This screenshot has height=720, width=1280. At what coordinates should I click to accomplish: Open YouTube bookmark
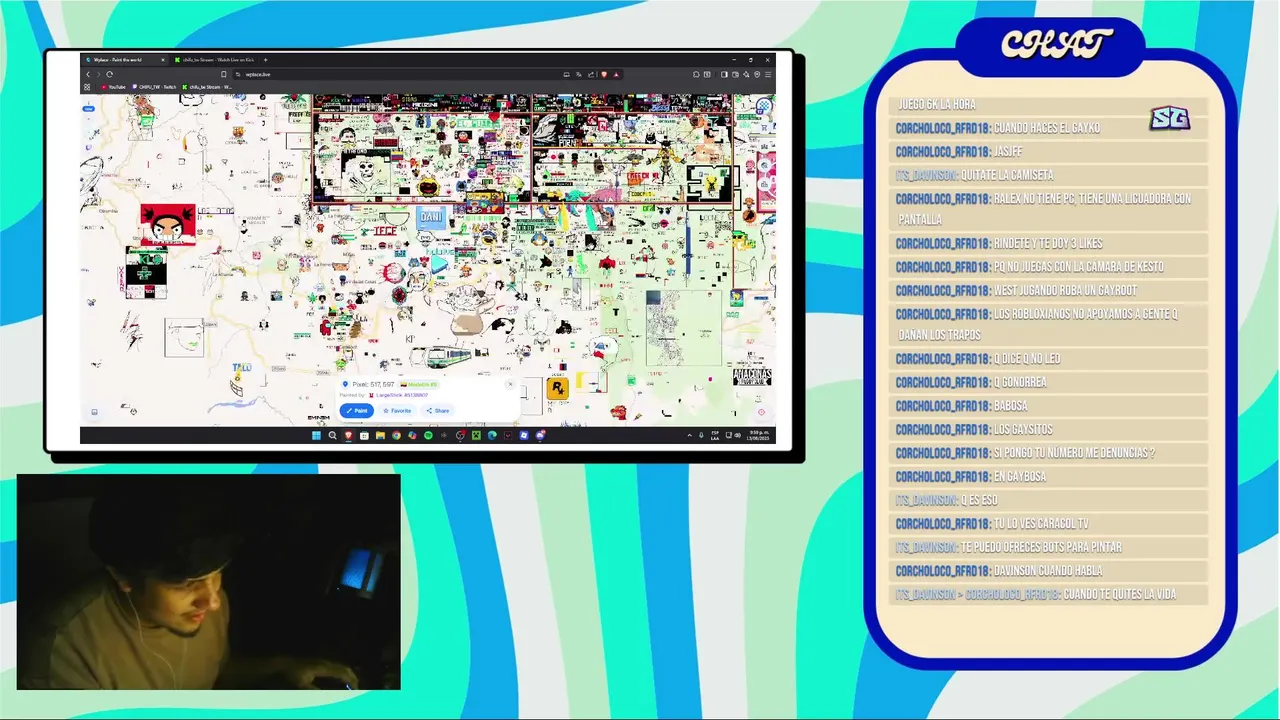(114, 87)
